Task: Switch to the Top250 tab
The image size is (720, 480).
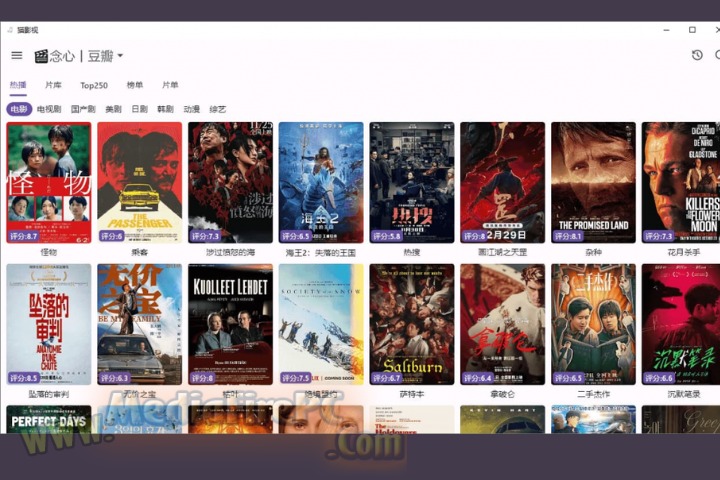Action: click(x=94, y=85)
